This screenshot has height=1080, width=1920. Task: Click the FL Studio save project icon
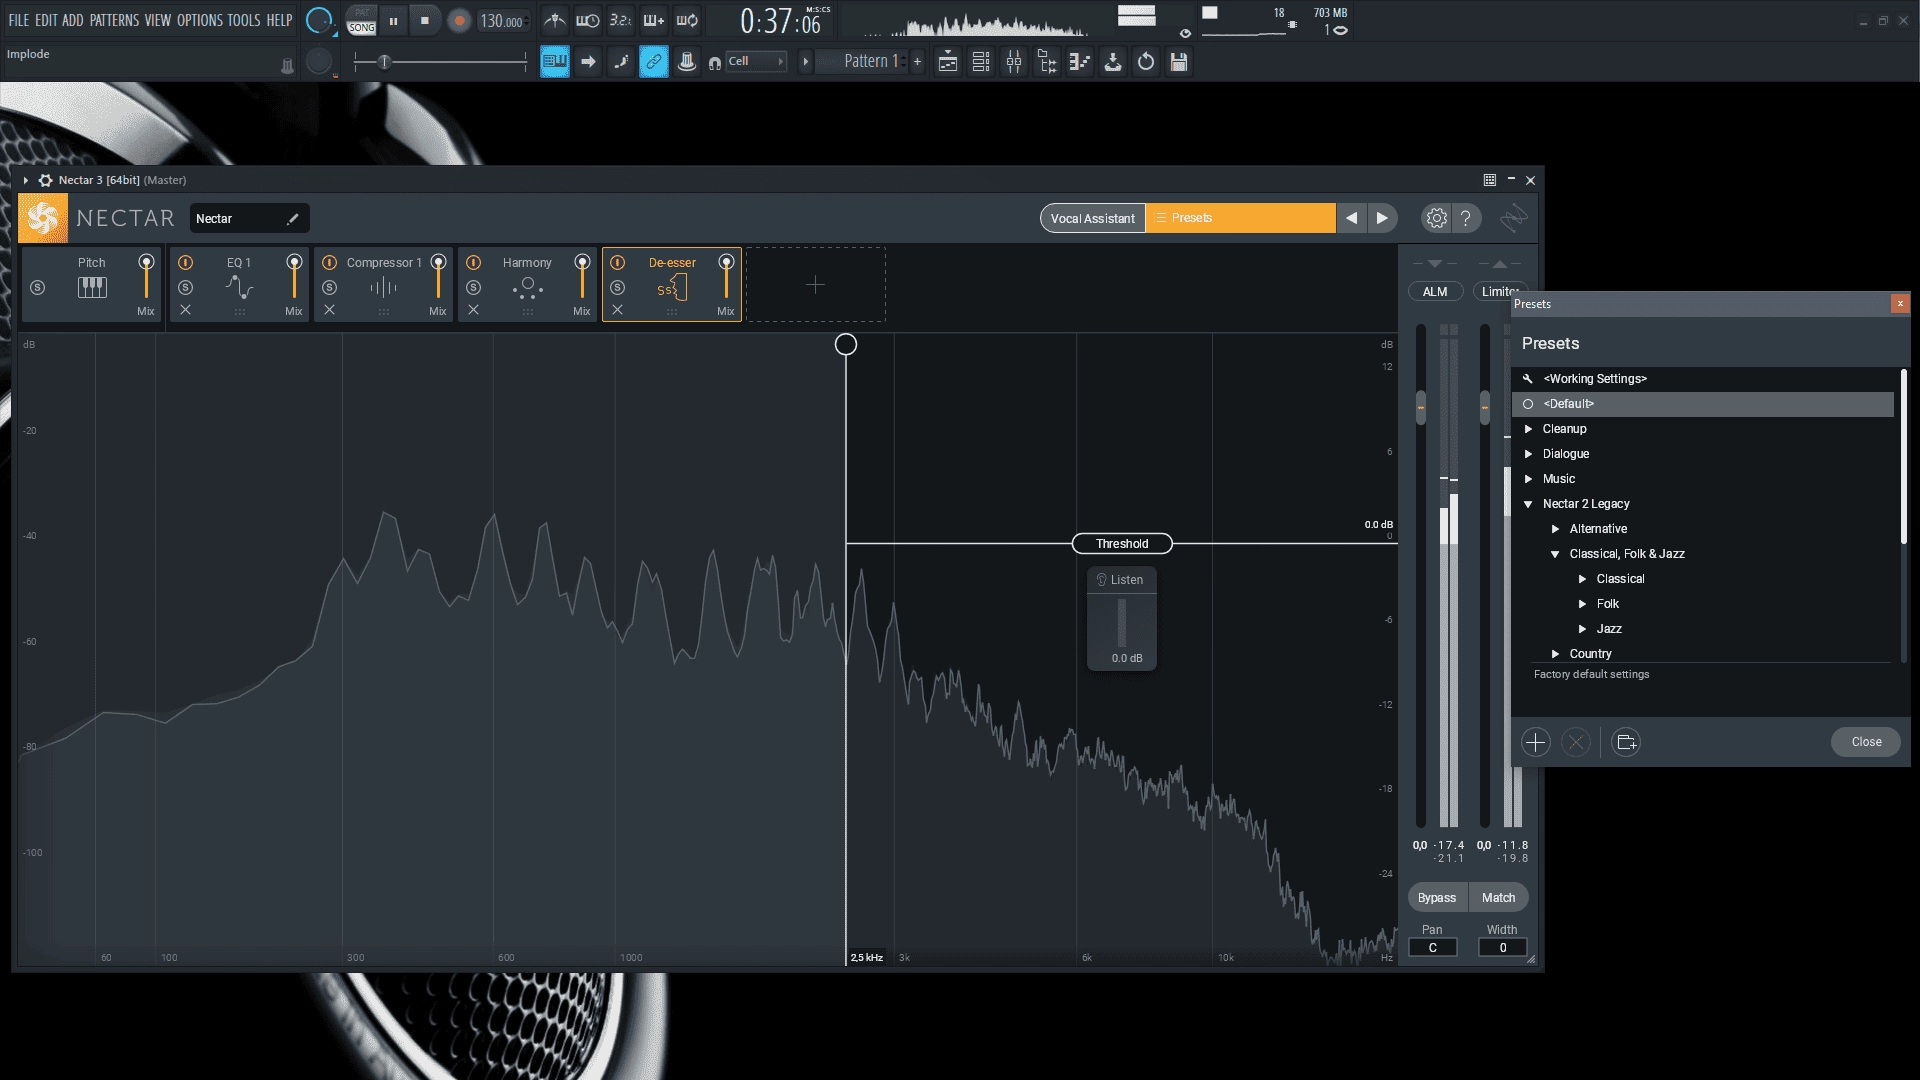click(x=1179, y=62)
